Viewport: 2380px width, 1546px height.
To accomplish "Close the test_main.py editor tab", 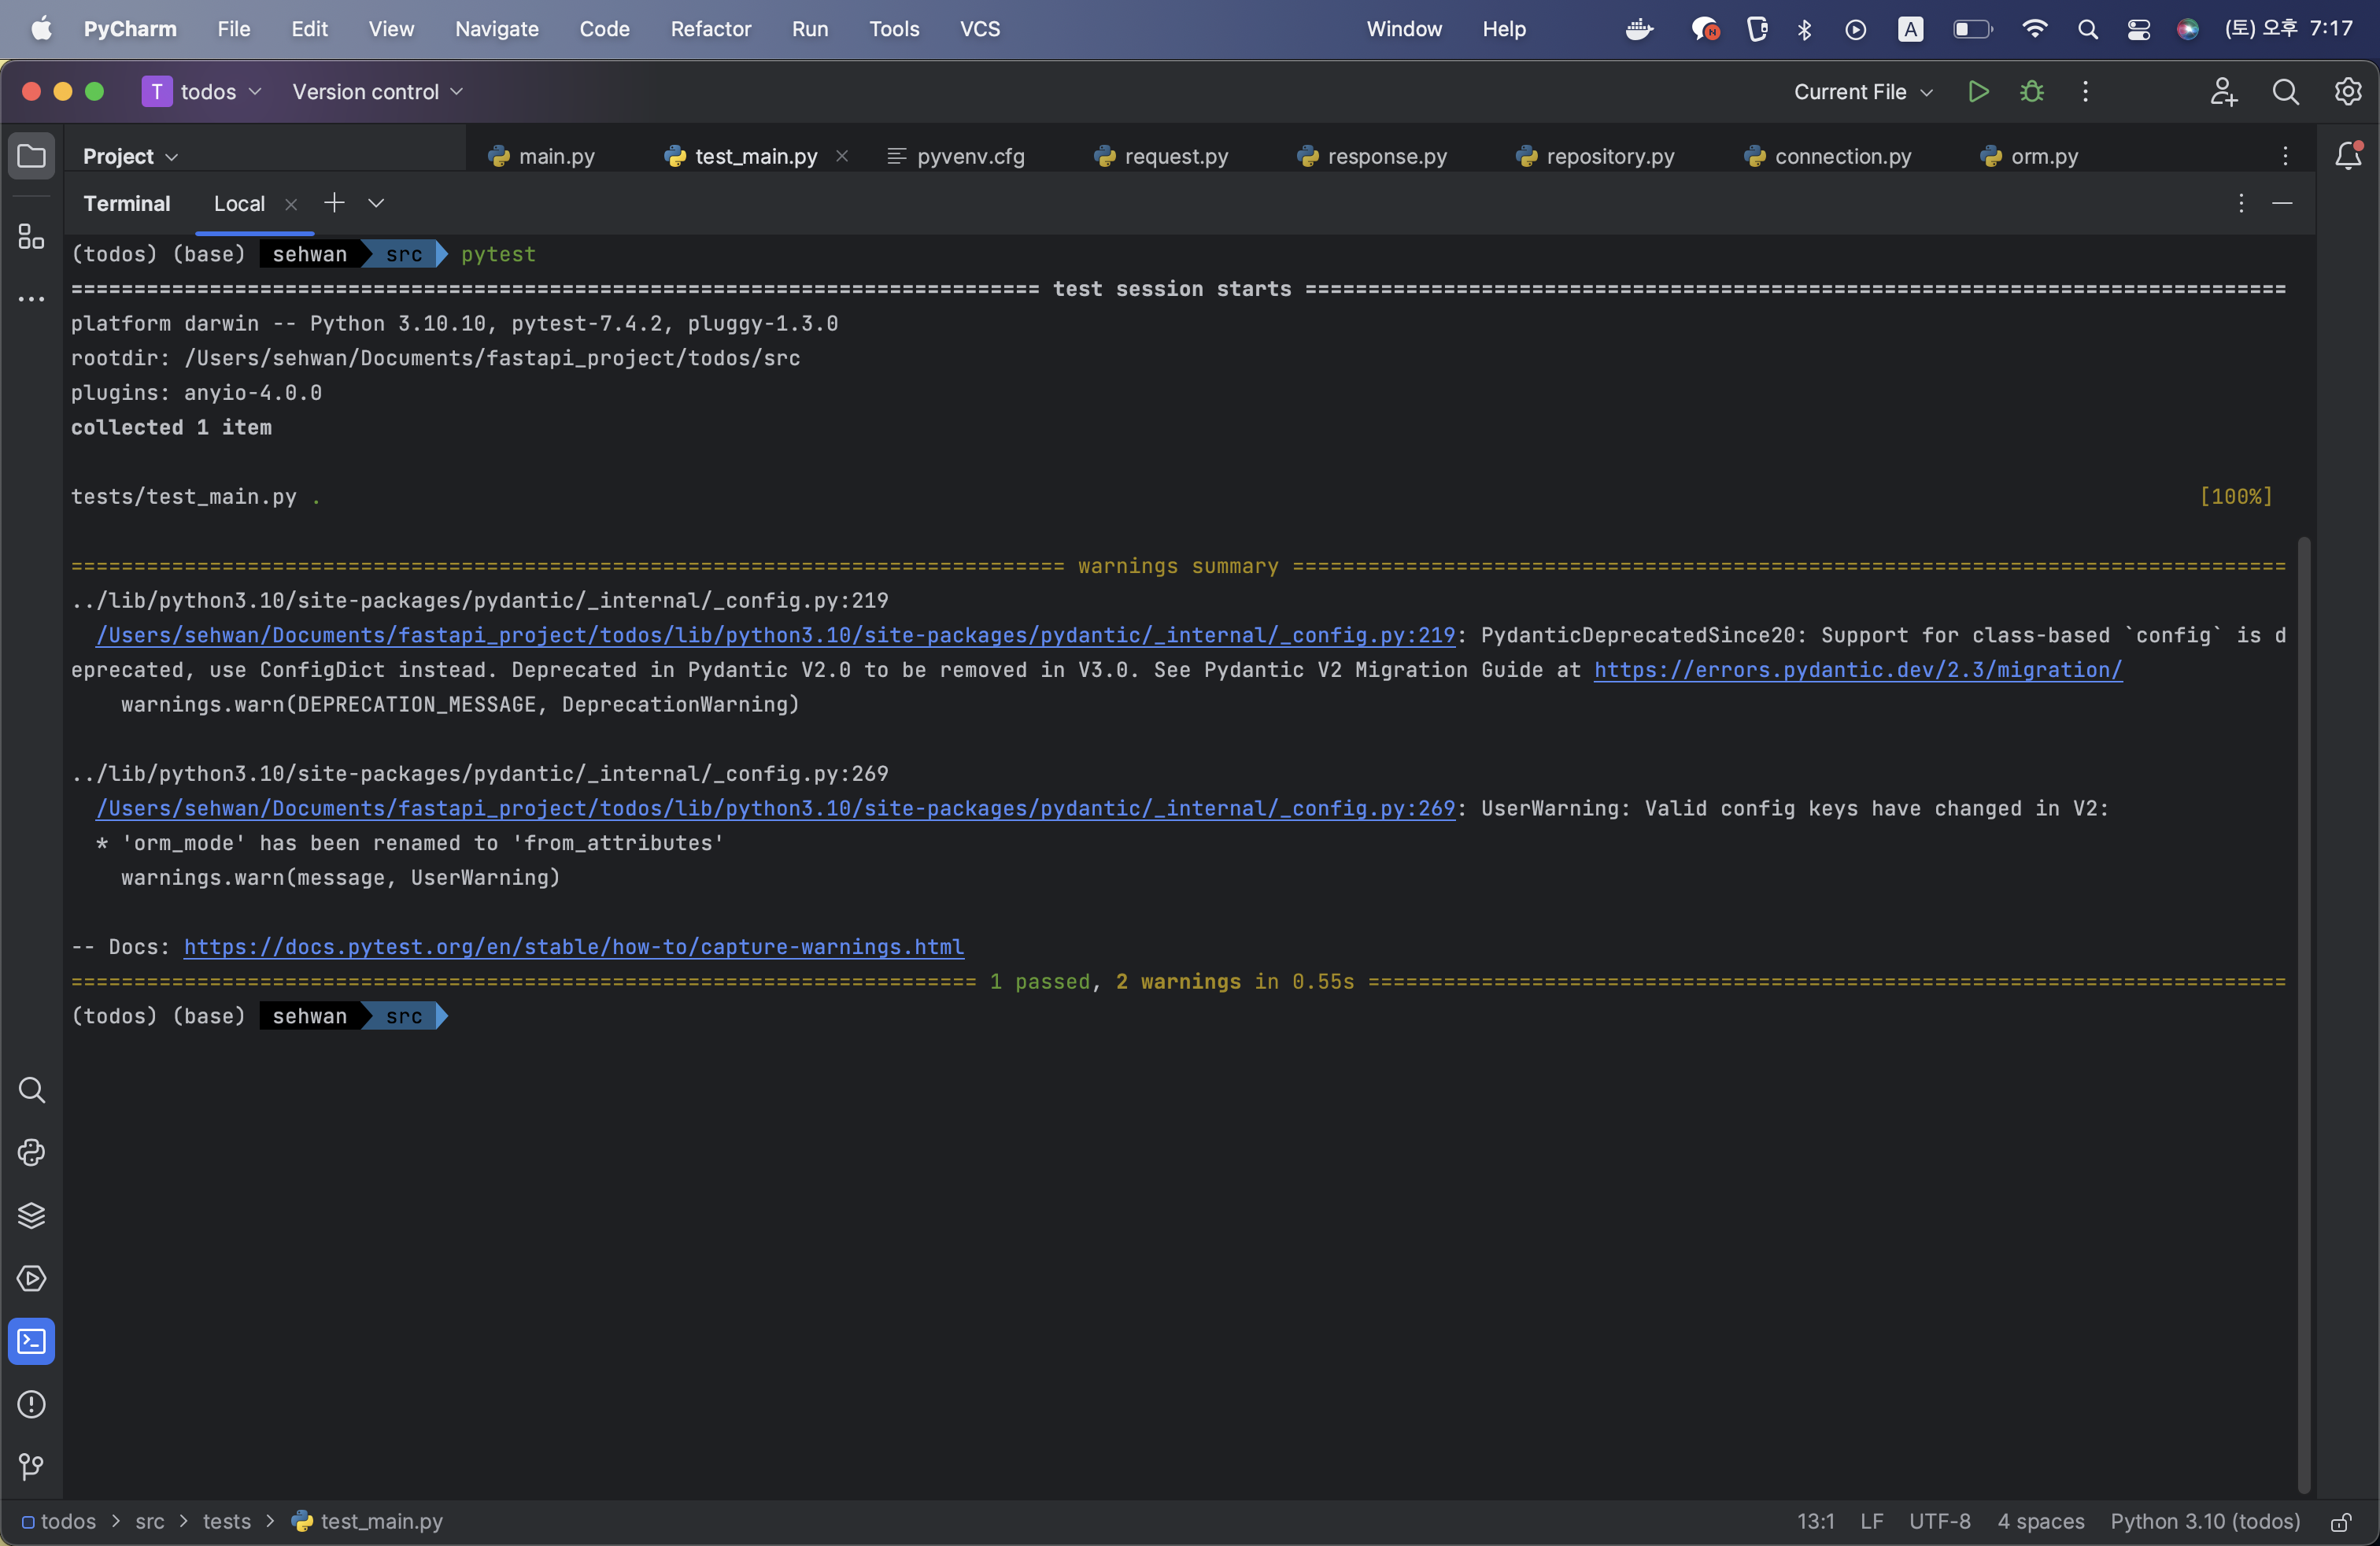I will pyautogui.click(x=842, y=156).
